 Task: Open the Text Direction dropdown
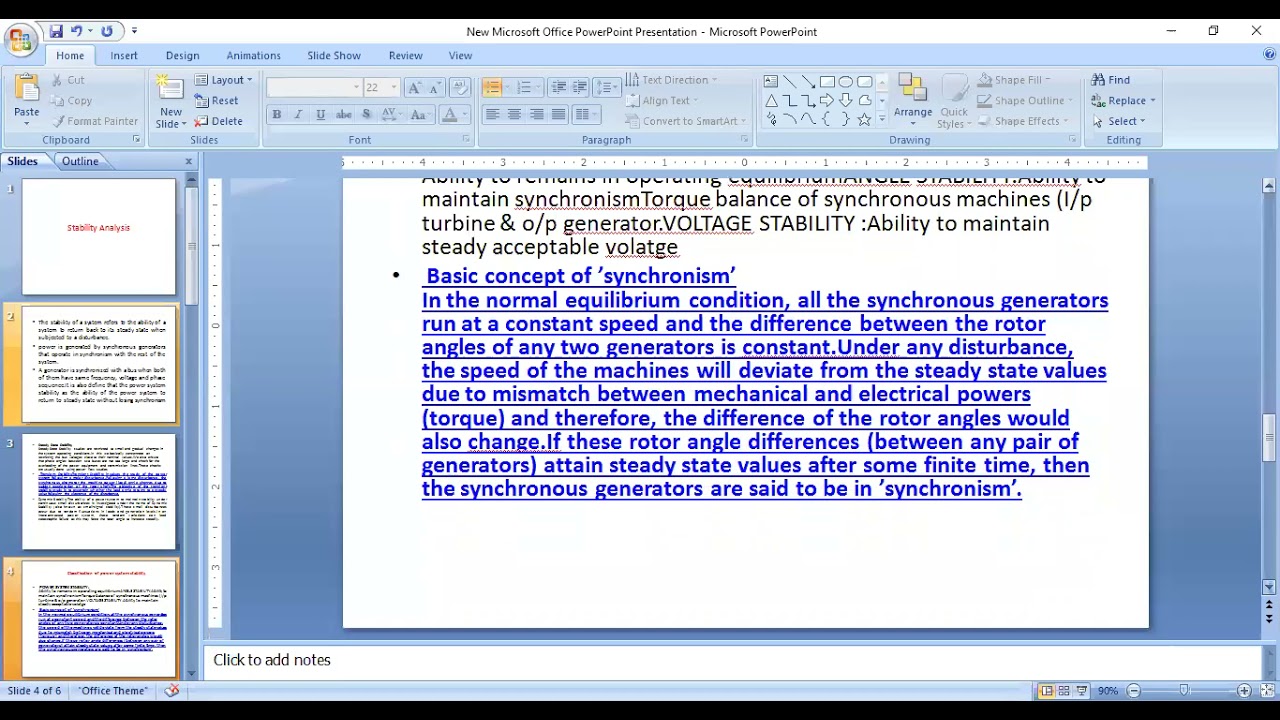pos(672,80)
